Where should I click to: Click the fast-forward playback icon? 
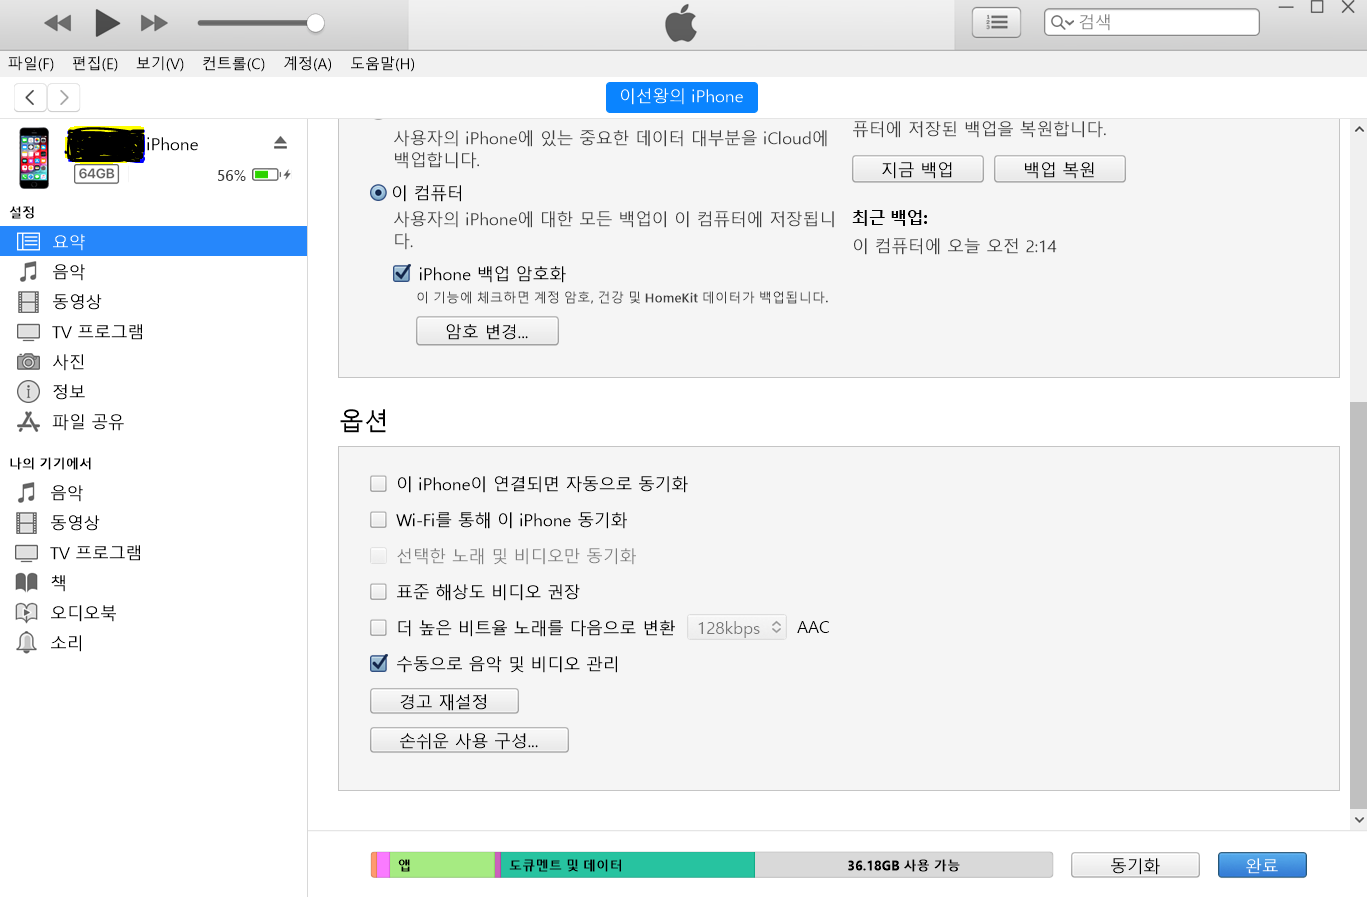point(154,23)
